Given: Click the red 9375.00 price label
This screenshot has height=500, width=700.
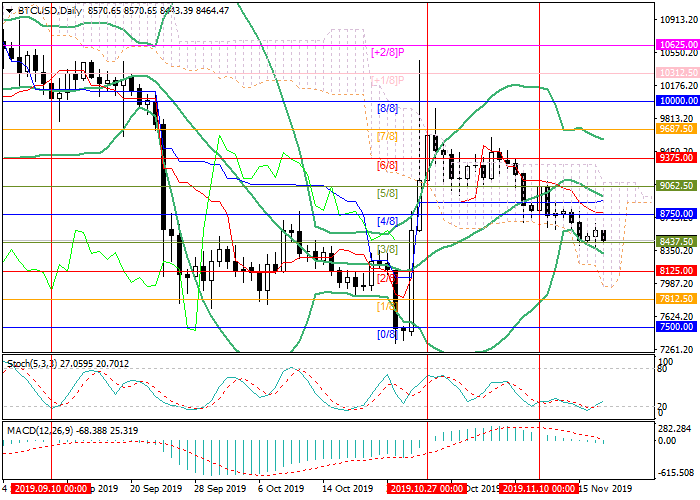Looking at the screenshot, I should [677, 158].
